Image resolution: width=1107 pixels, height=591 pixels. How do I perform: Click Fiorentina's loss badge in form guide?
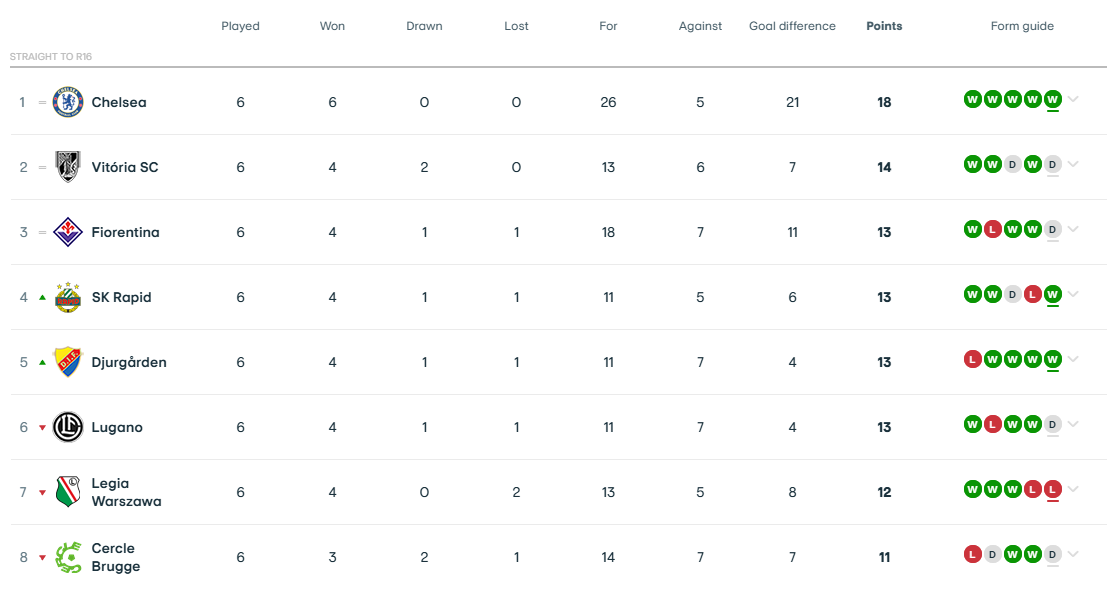[x=993, y=229]
